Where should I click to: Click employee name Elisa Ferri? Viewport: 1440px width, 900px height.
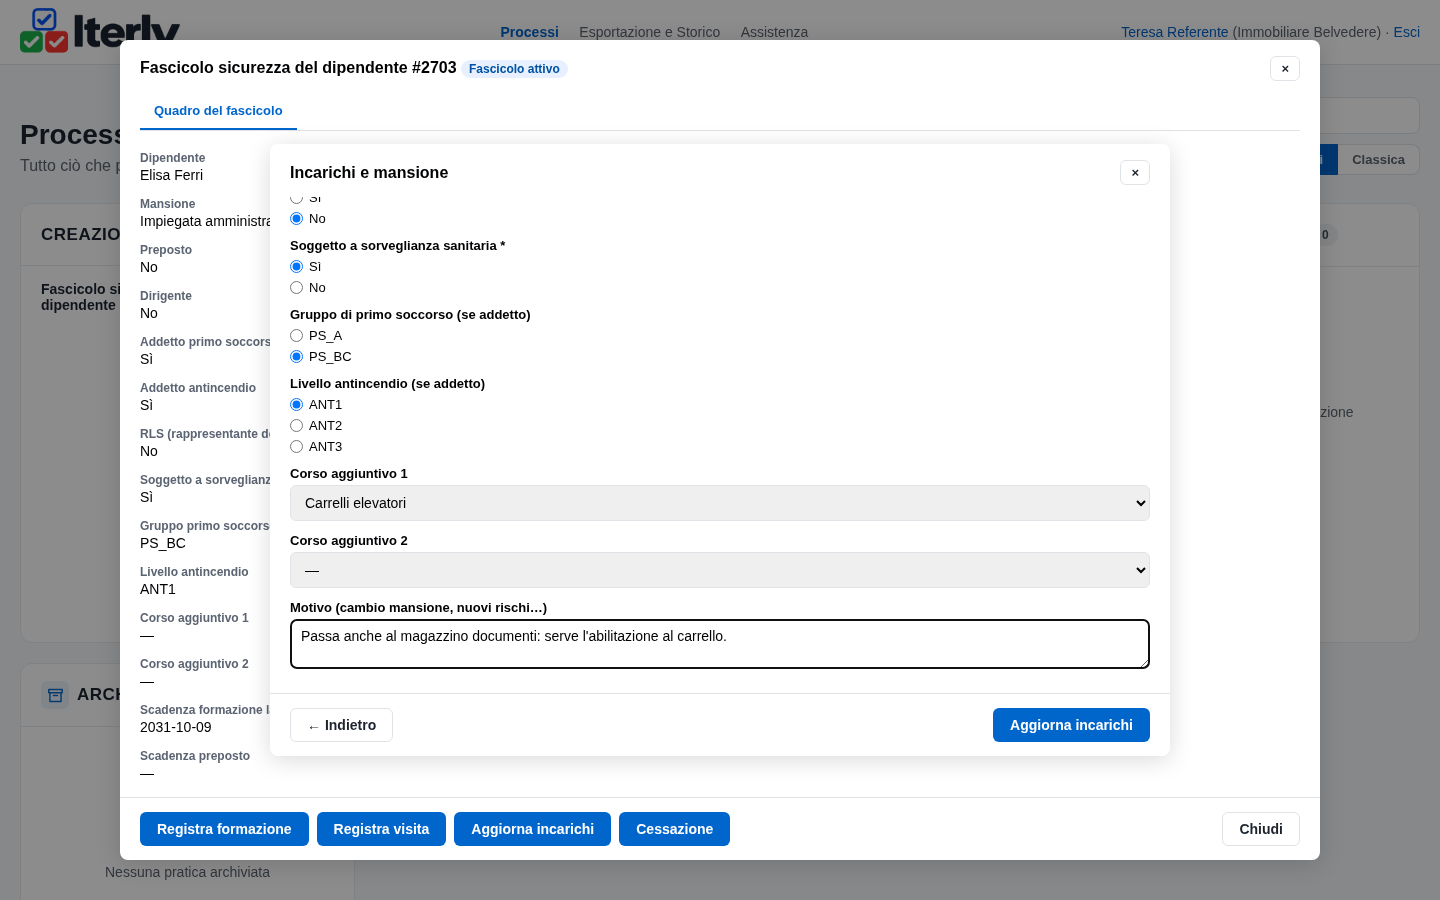[x=171, y=175]
